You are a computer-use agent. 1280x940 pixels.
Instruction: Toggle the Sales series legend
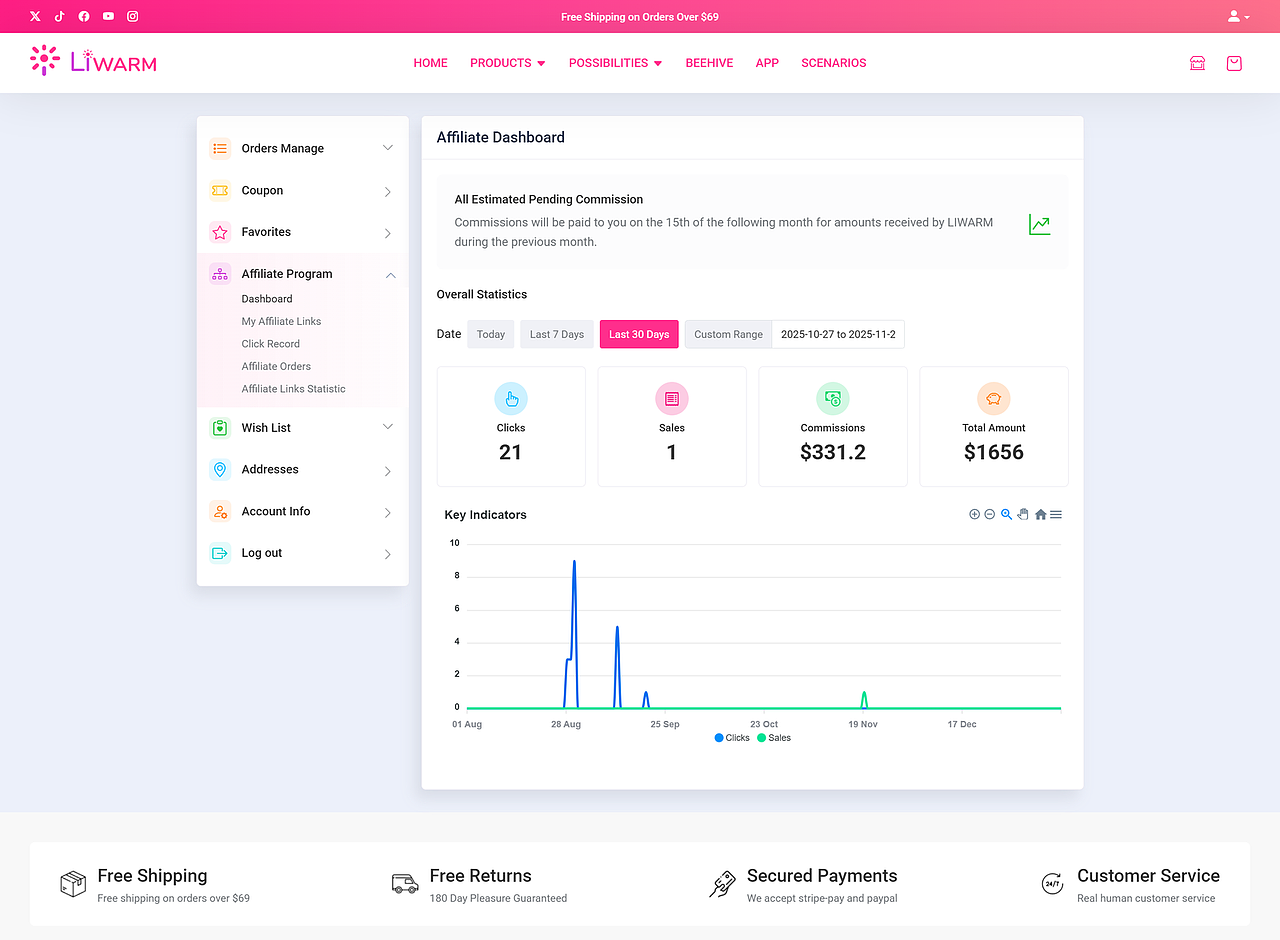click(774, 738)
